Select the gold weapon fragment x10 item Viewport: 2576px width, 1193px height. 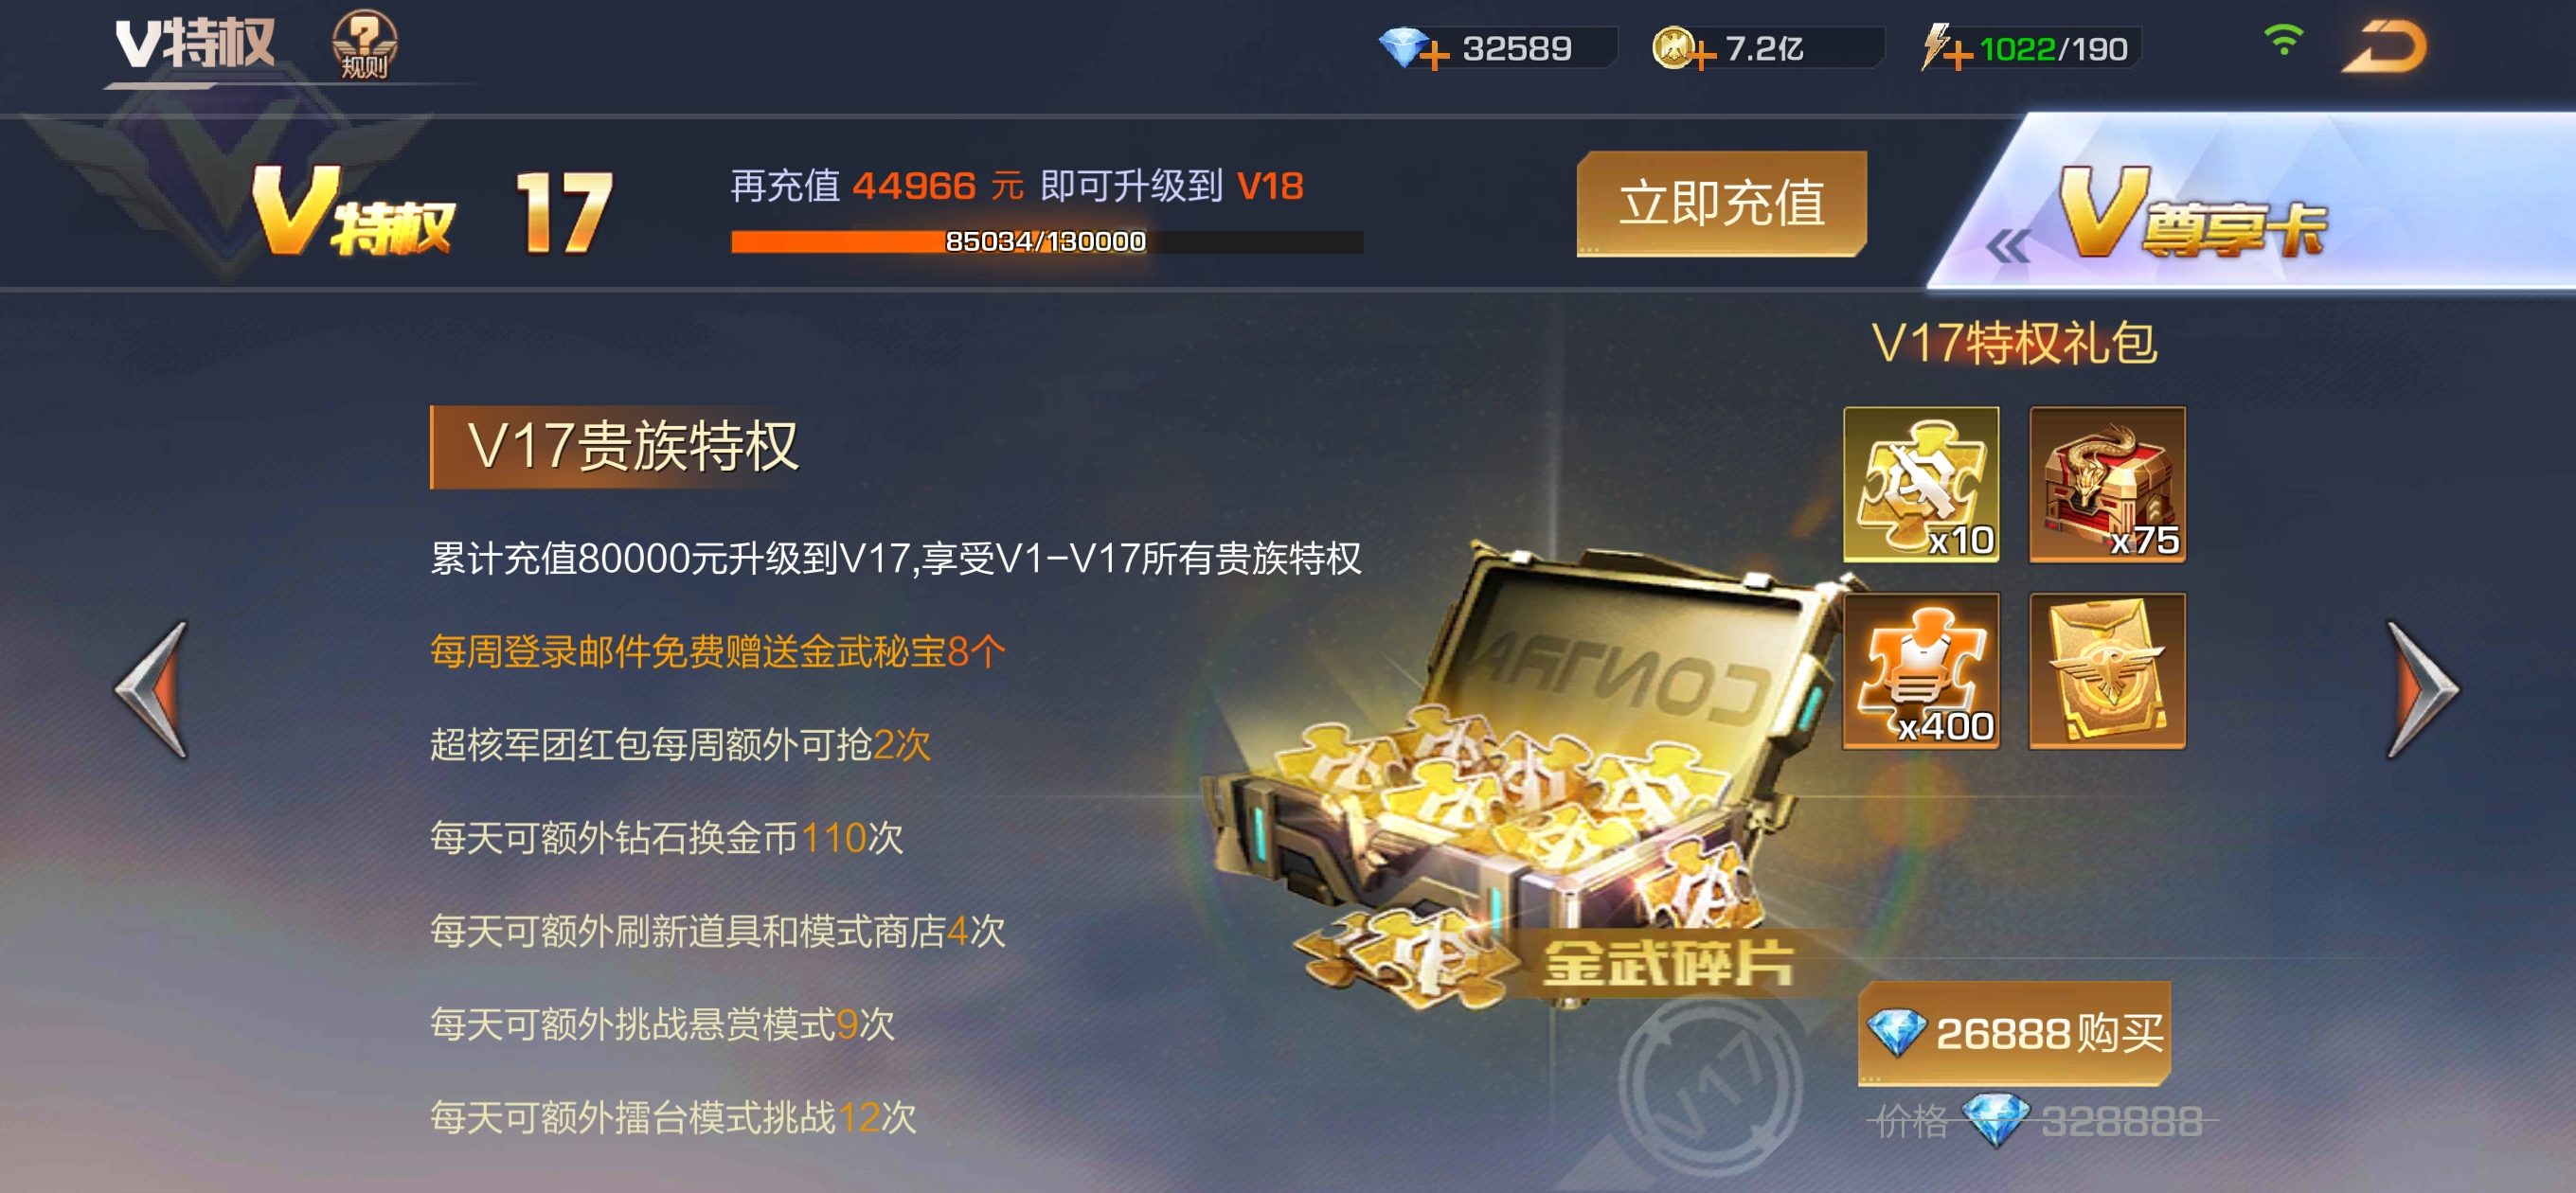[x=1921, y=484]
